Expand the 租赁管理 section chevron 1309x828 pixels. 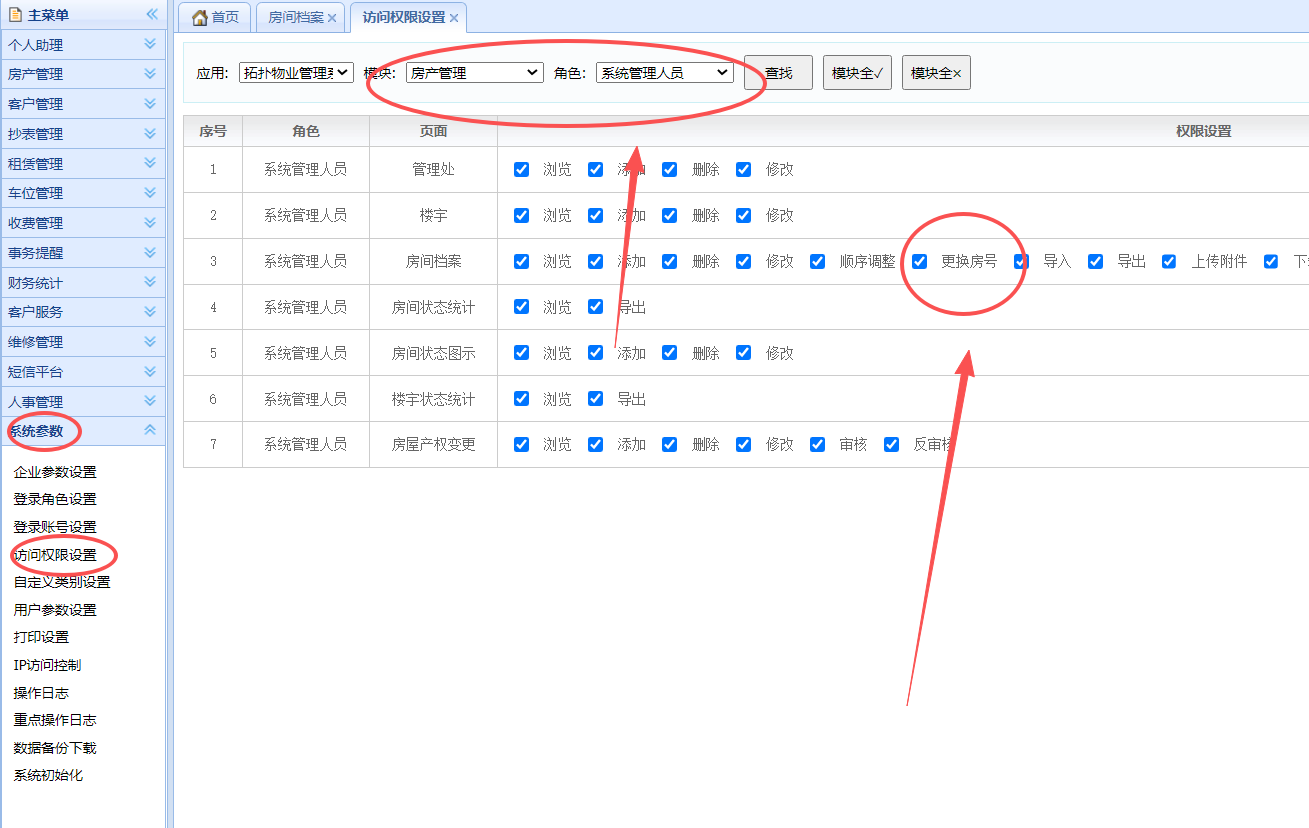pos(150,163)
